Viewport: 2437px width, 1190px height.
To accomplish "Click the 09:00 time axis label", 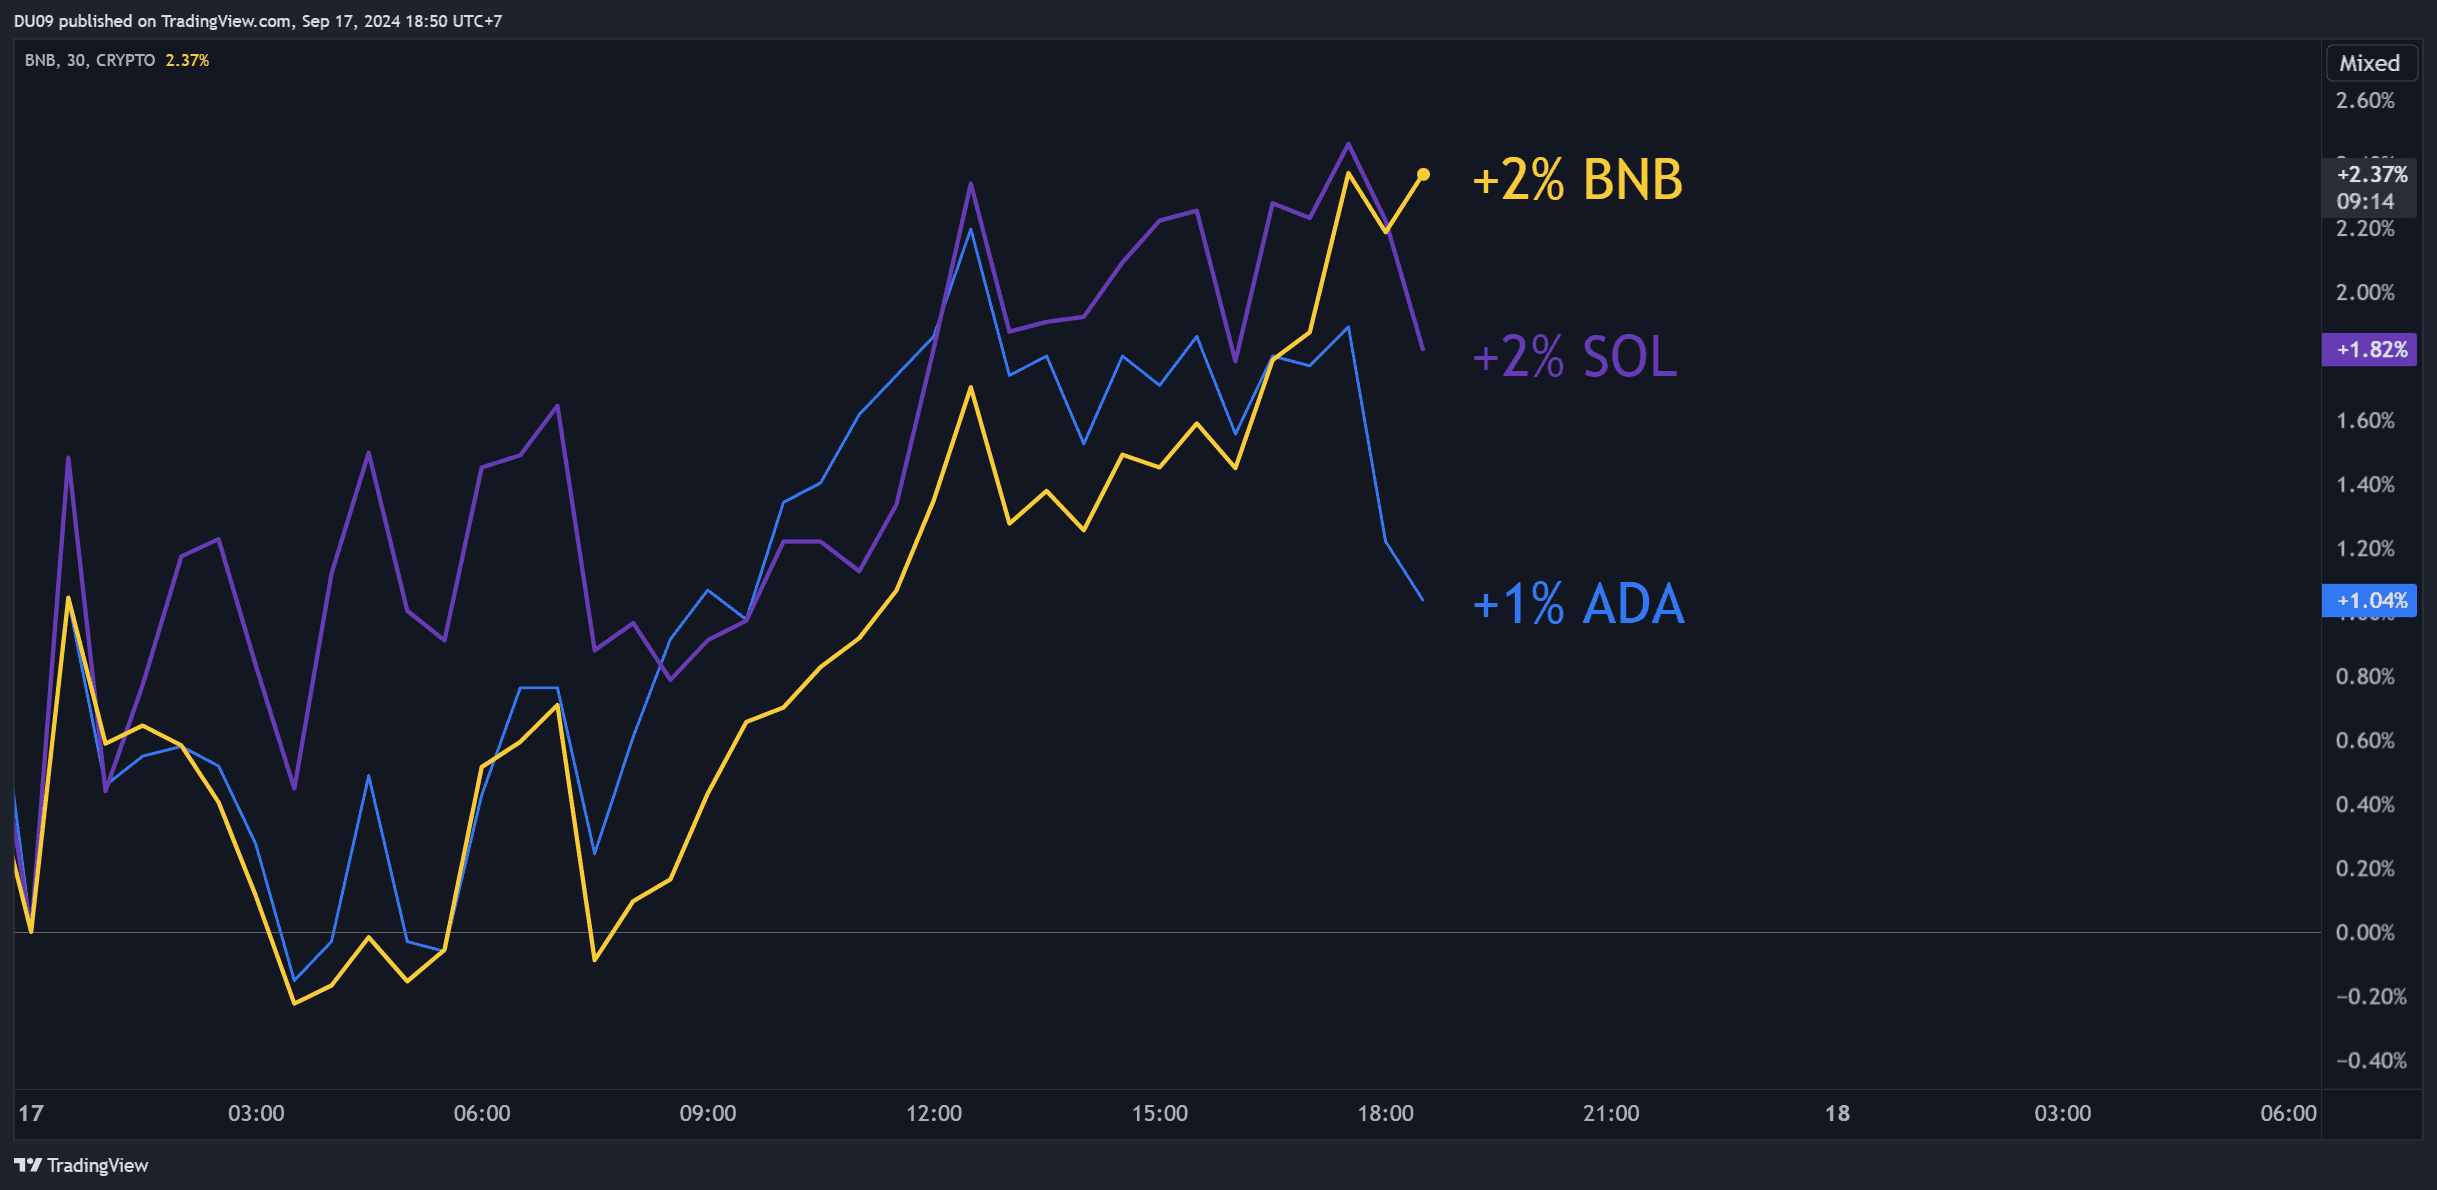I will coord(708,1113).
